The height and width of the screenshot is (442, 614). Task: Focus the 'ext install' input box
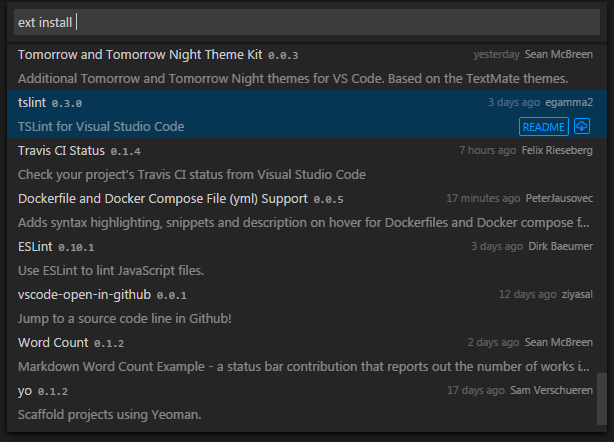click(x=306, y=22)
